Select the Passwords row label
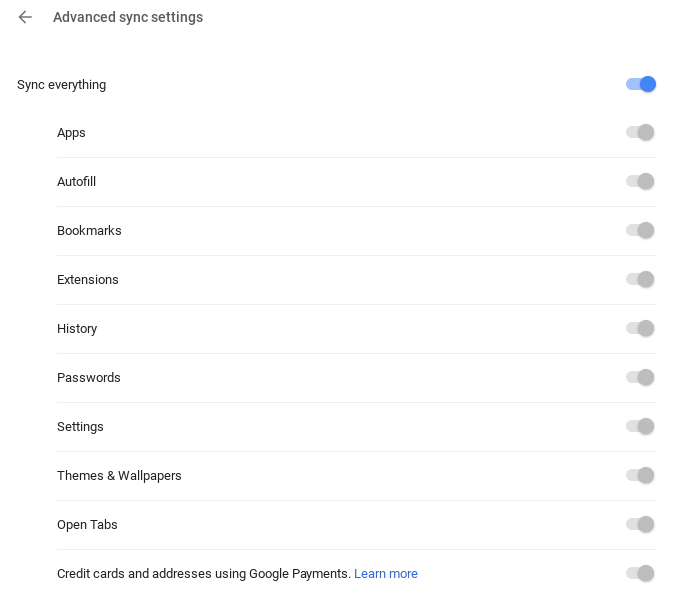 pyautogui.click(x=89, y=378)
